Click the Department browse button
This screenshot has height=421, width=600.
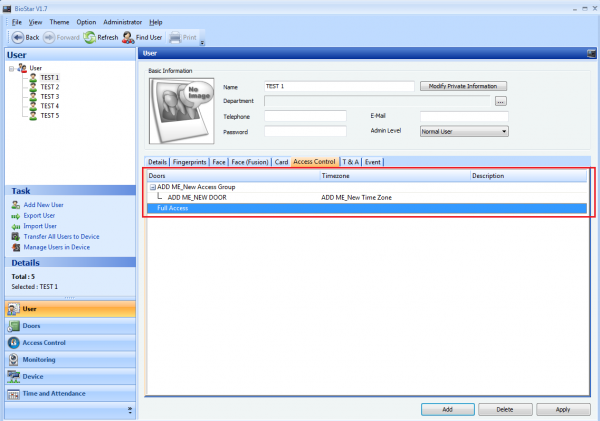click(501, 101)
